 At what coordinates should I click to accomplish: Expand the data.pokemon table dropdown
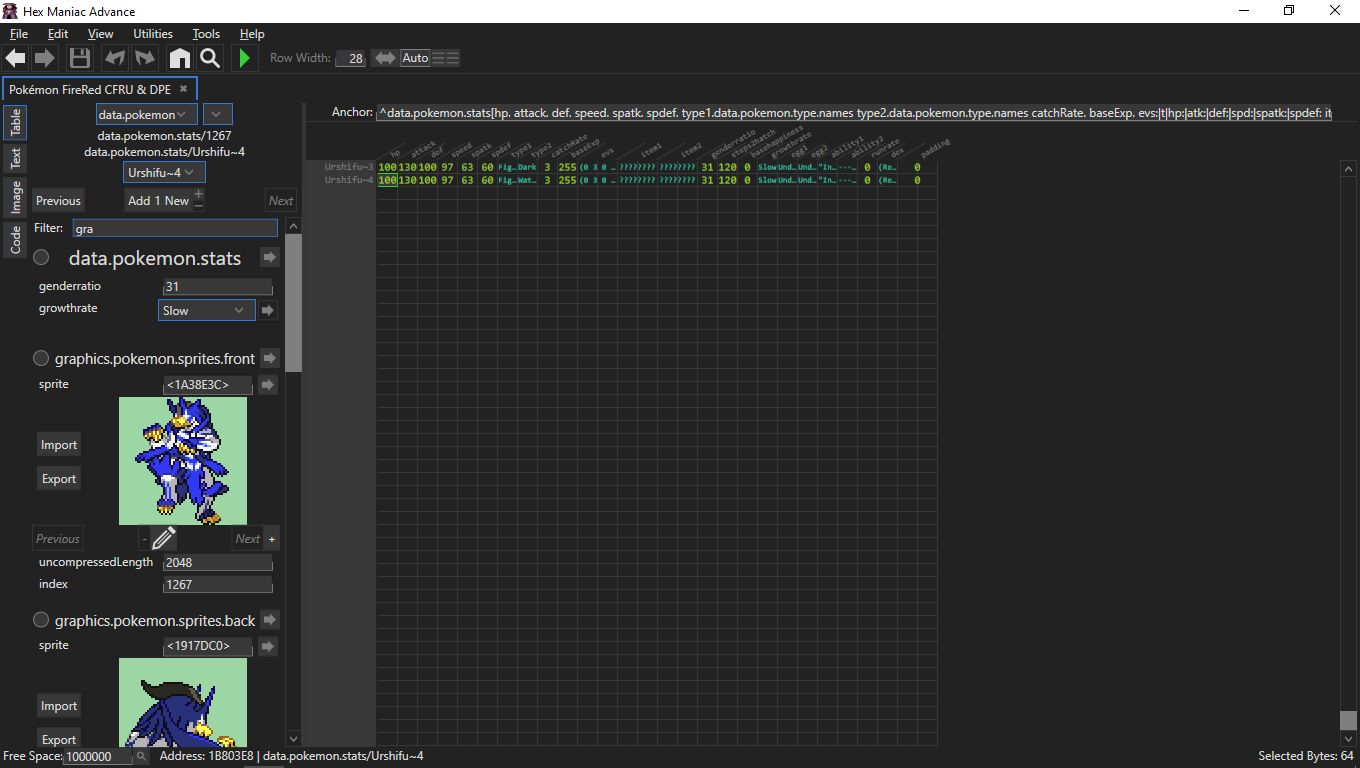click(x=147, y=114)
